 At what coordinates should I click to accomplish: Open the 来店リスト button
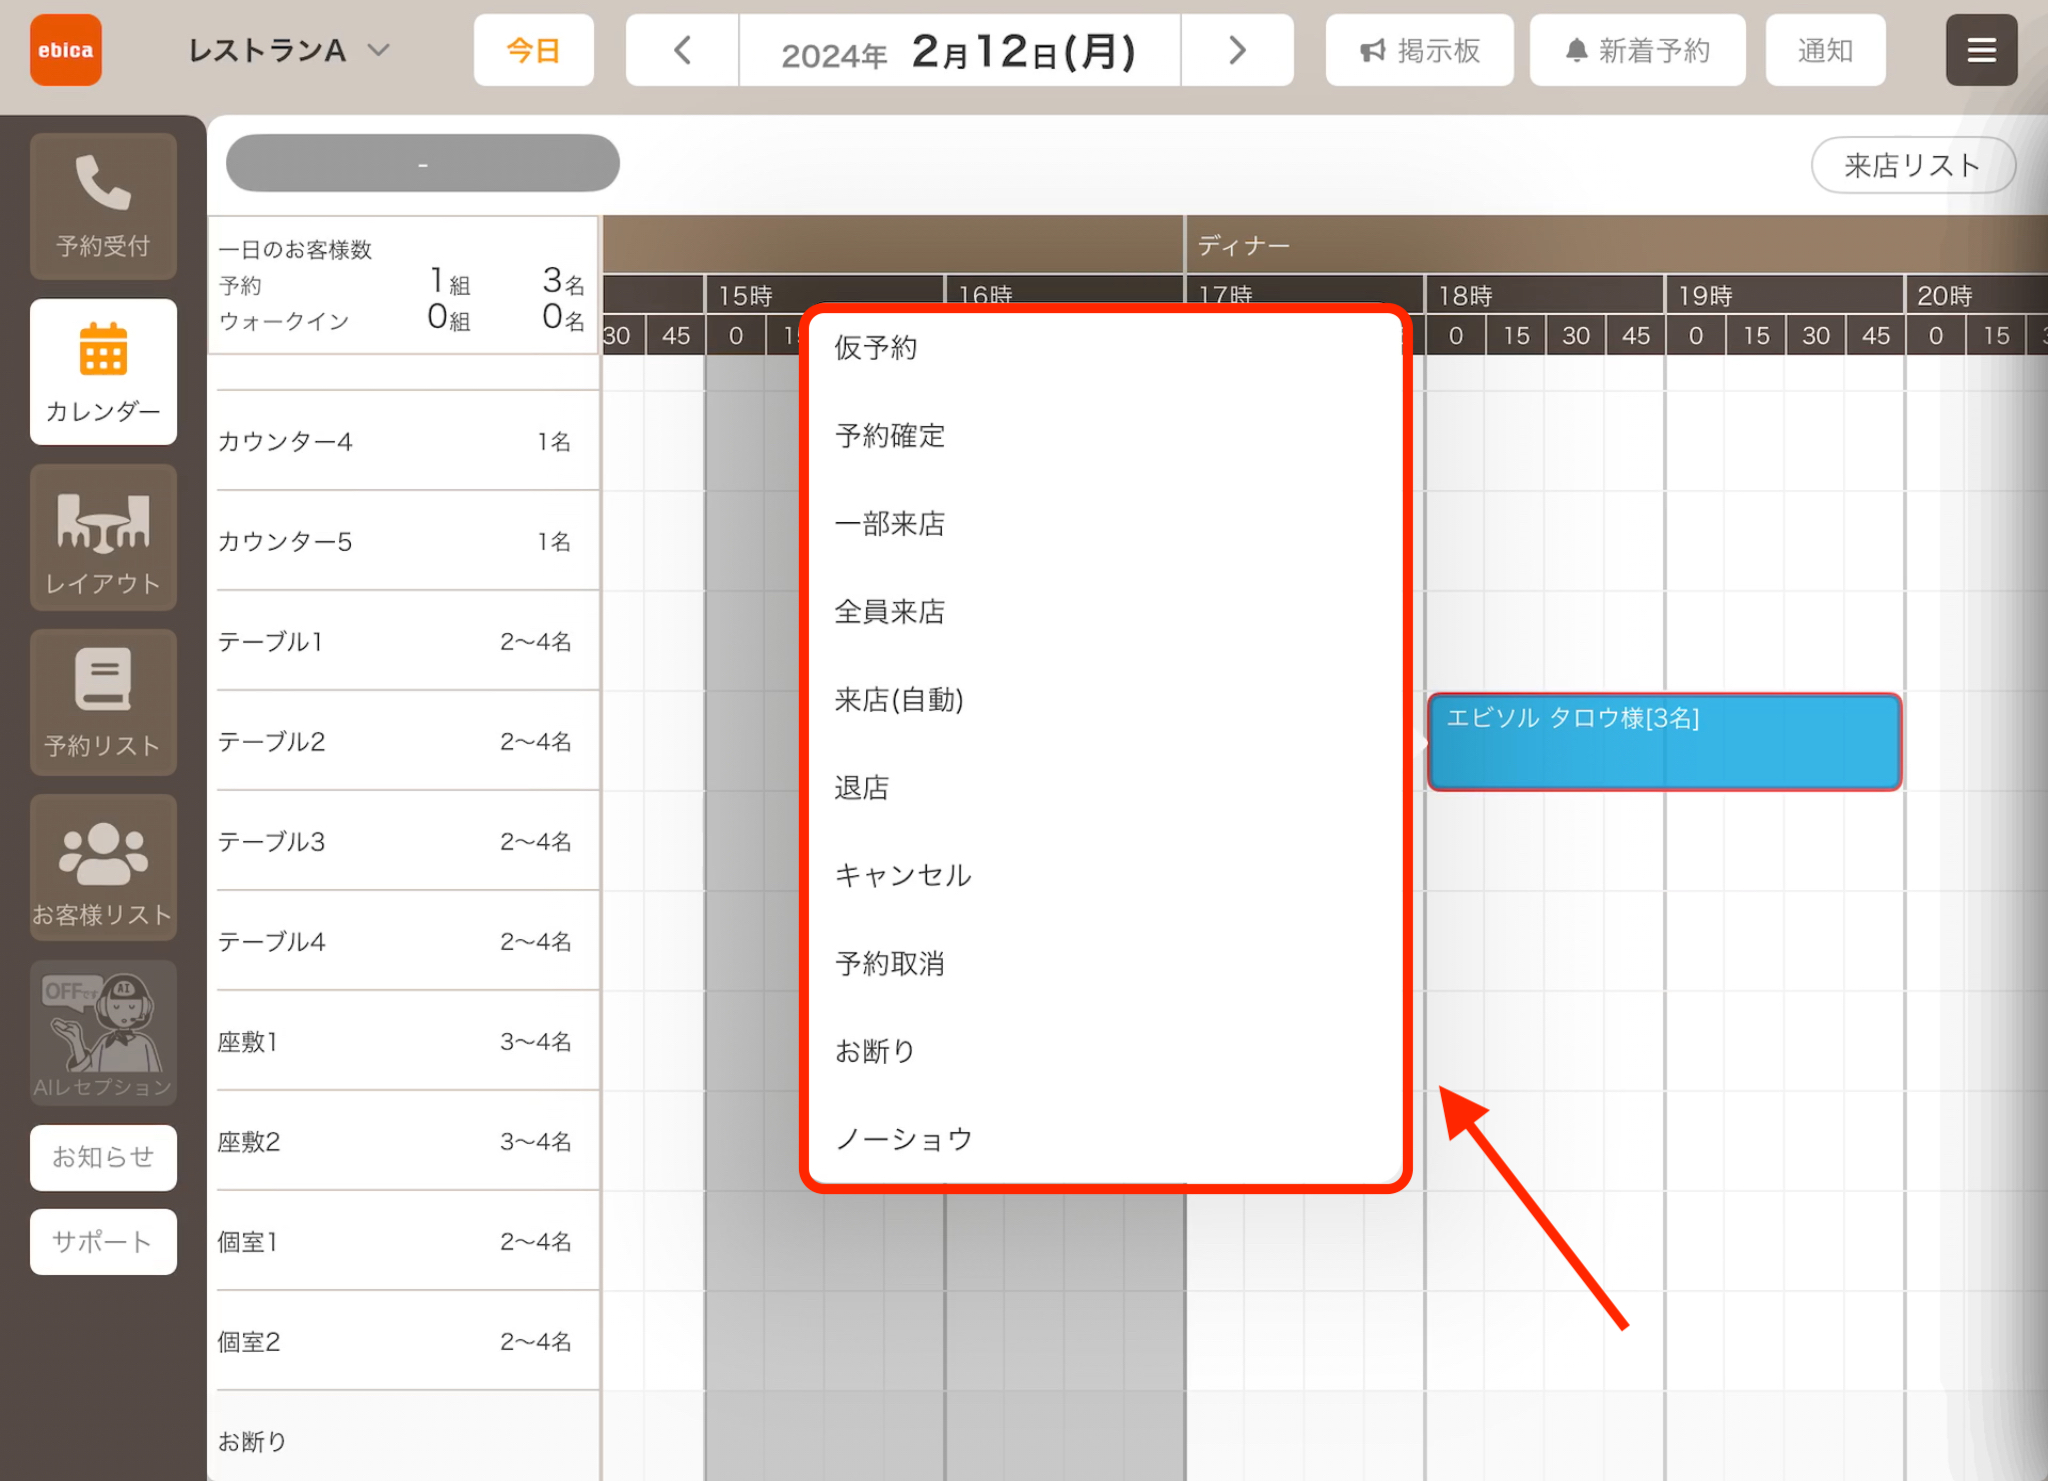[x=1912, y=165]
